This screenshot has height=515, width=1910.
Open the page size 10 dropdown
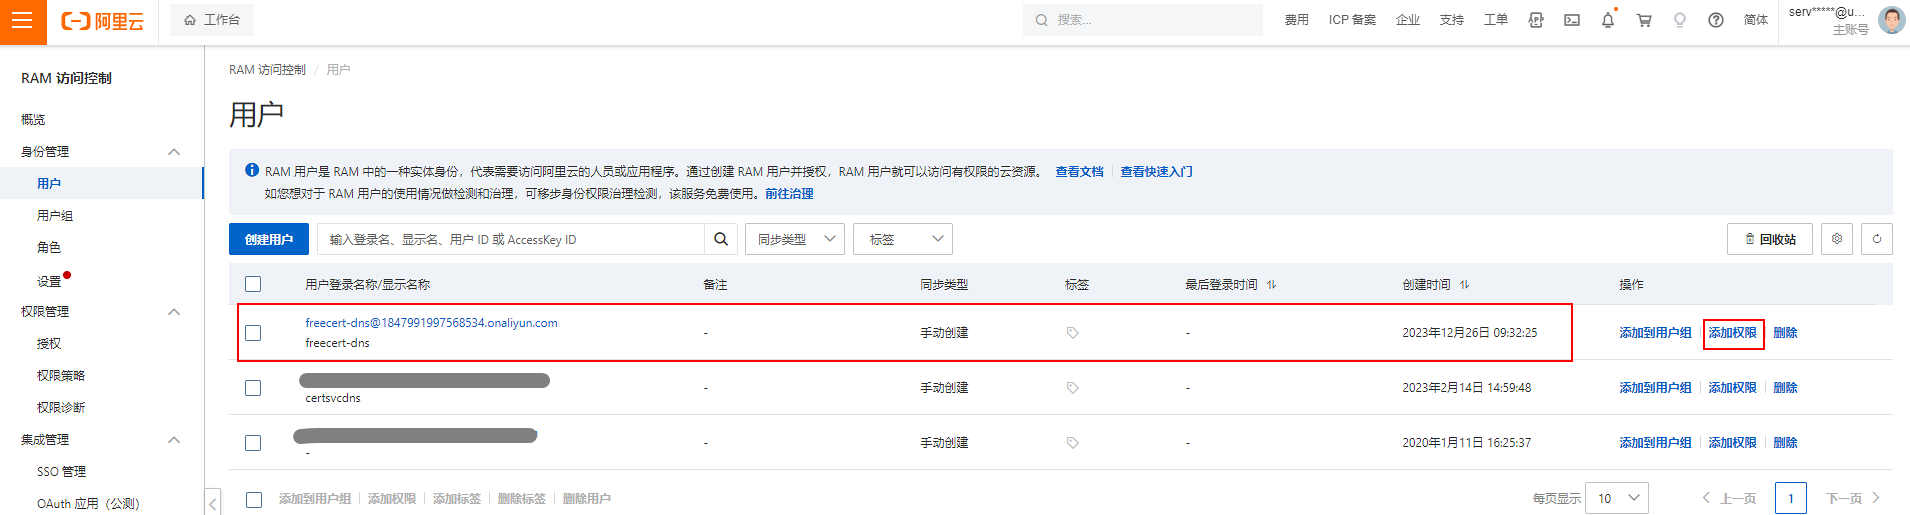[1618, 498]
